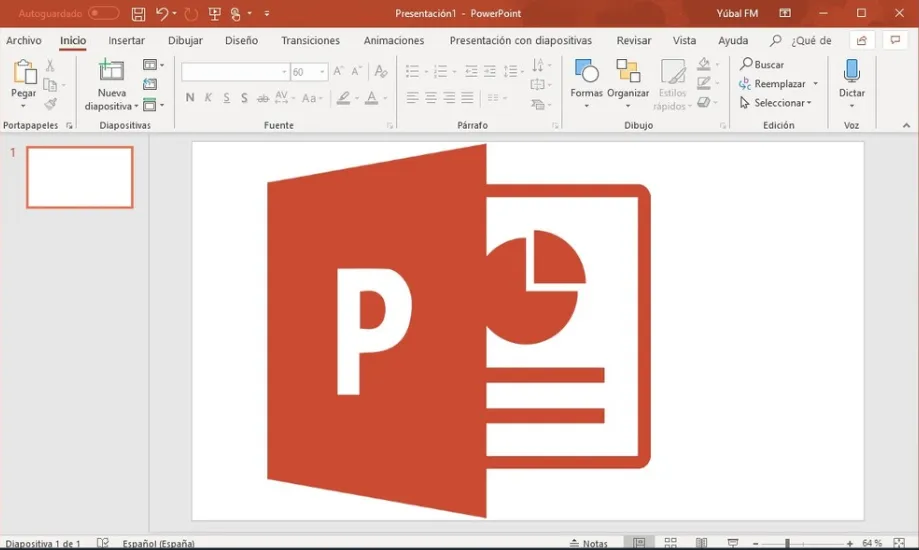Switch to the Revisar tab
The height and width of the screenshot is (550, 919).
pyautogui.click(x=634, y=40)
